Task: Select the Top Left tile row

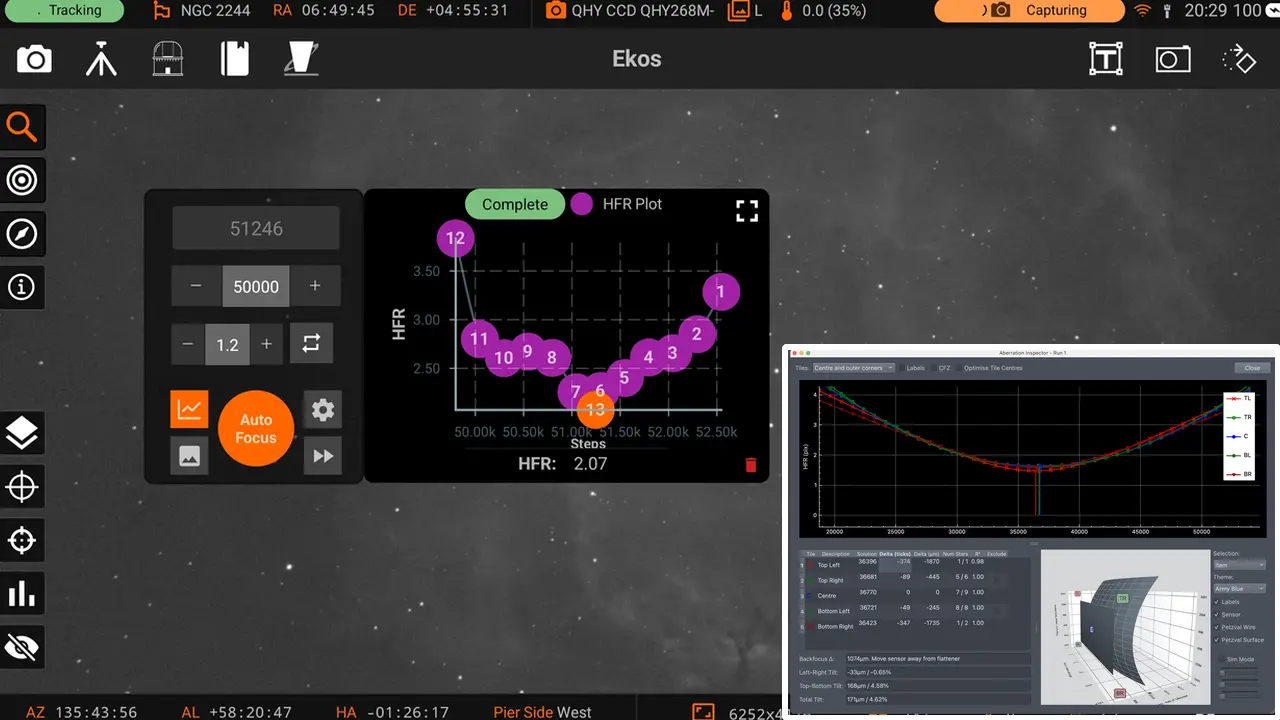Action: (x=916, y=565)
